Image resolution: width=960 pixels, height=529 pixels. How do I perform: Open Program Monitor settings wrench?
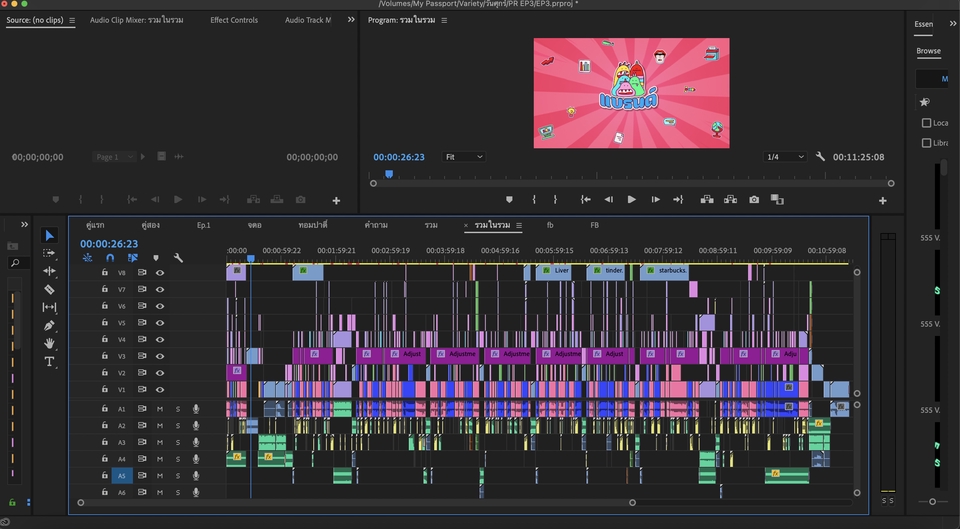[x=820, y=157]
